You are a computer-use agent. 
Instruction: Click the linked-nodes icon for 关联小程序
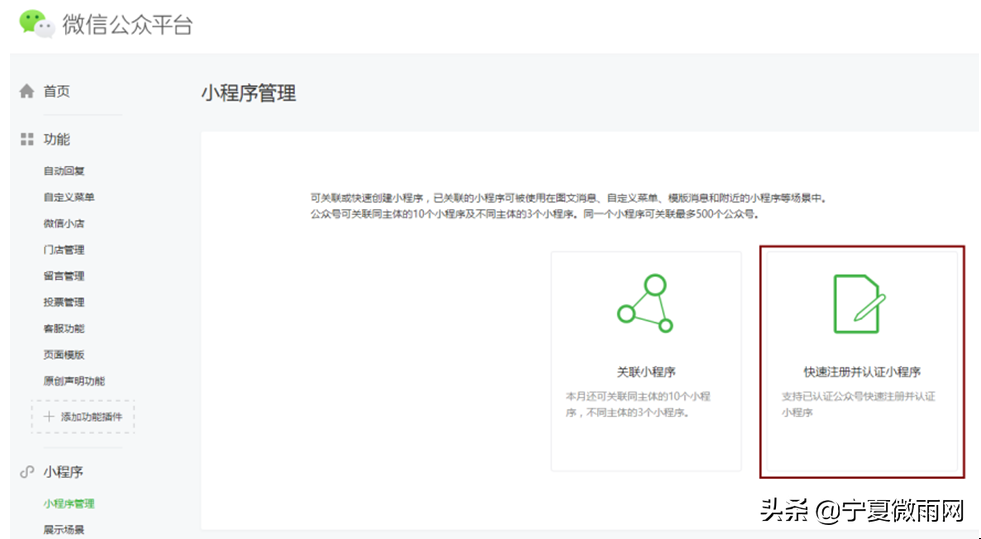[645, 303]
